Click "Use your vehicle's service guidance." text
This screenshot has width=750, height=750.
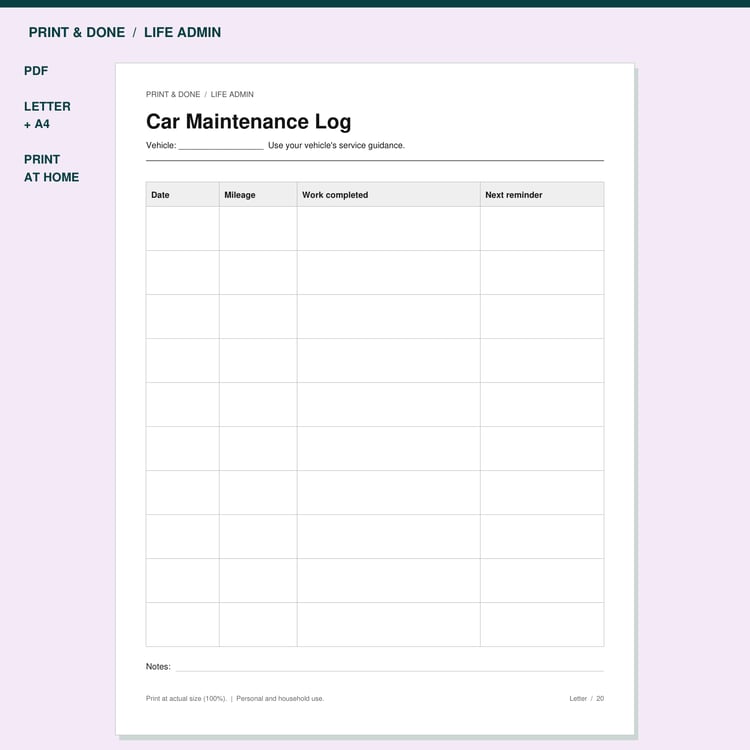336,145
